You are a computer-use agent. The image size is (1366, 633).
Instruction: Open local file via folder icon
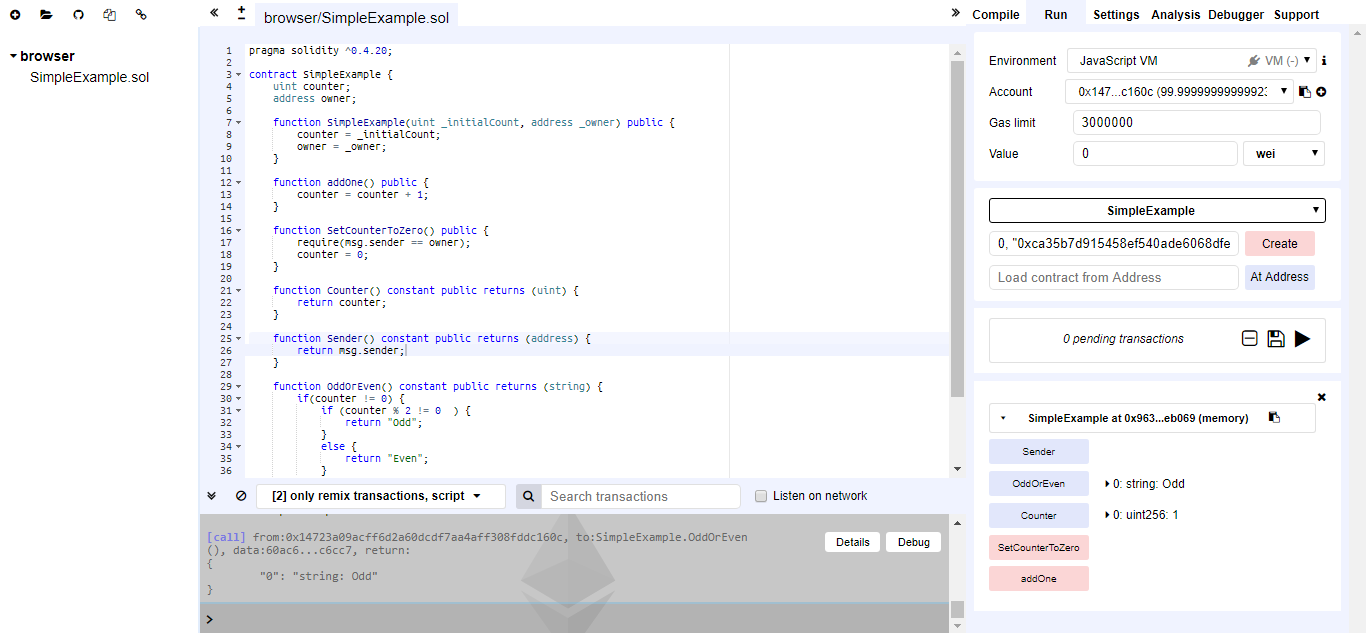click(x=46, y=15)
